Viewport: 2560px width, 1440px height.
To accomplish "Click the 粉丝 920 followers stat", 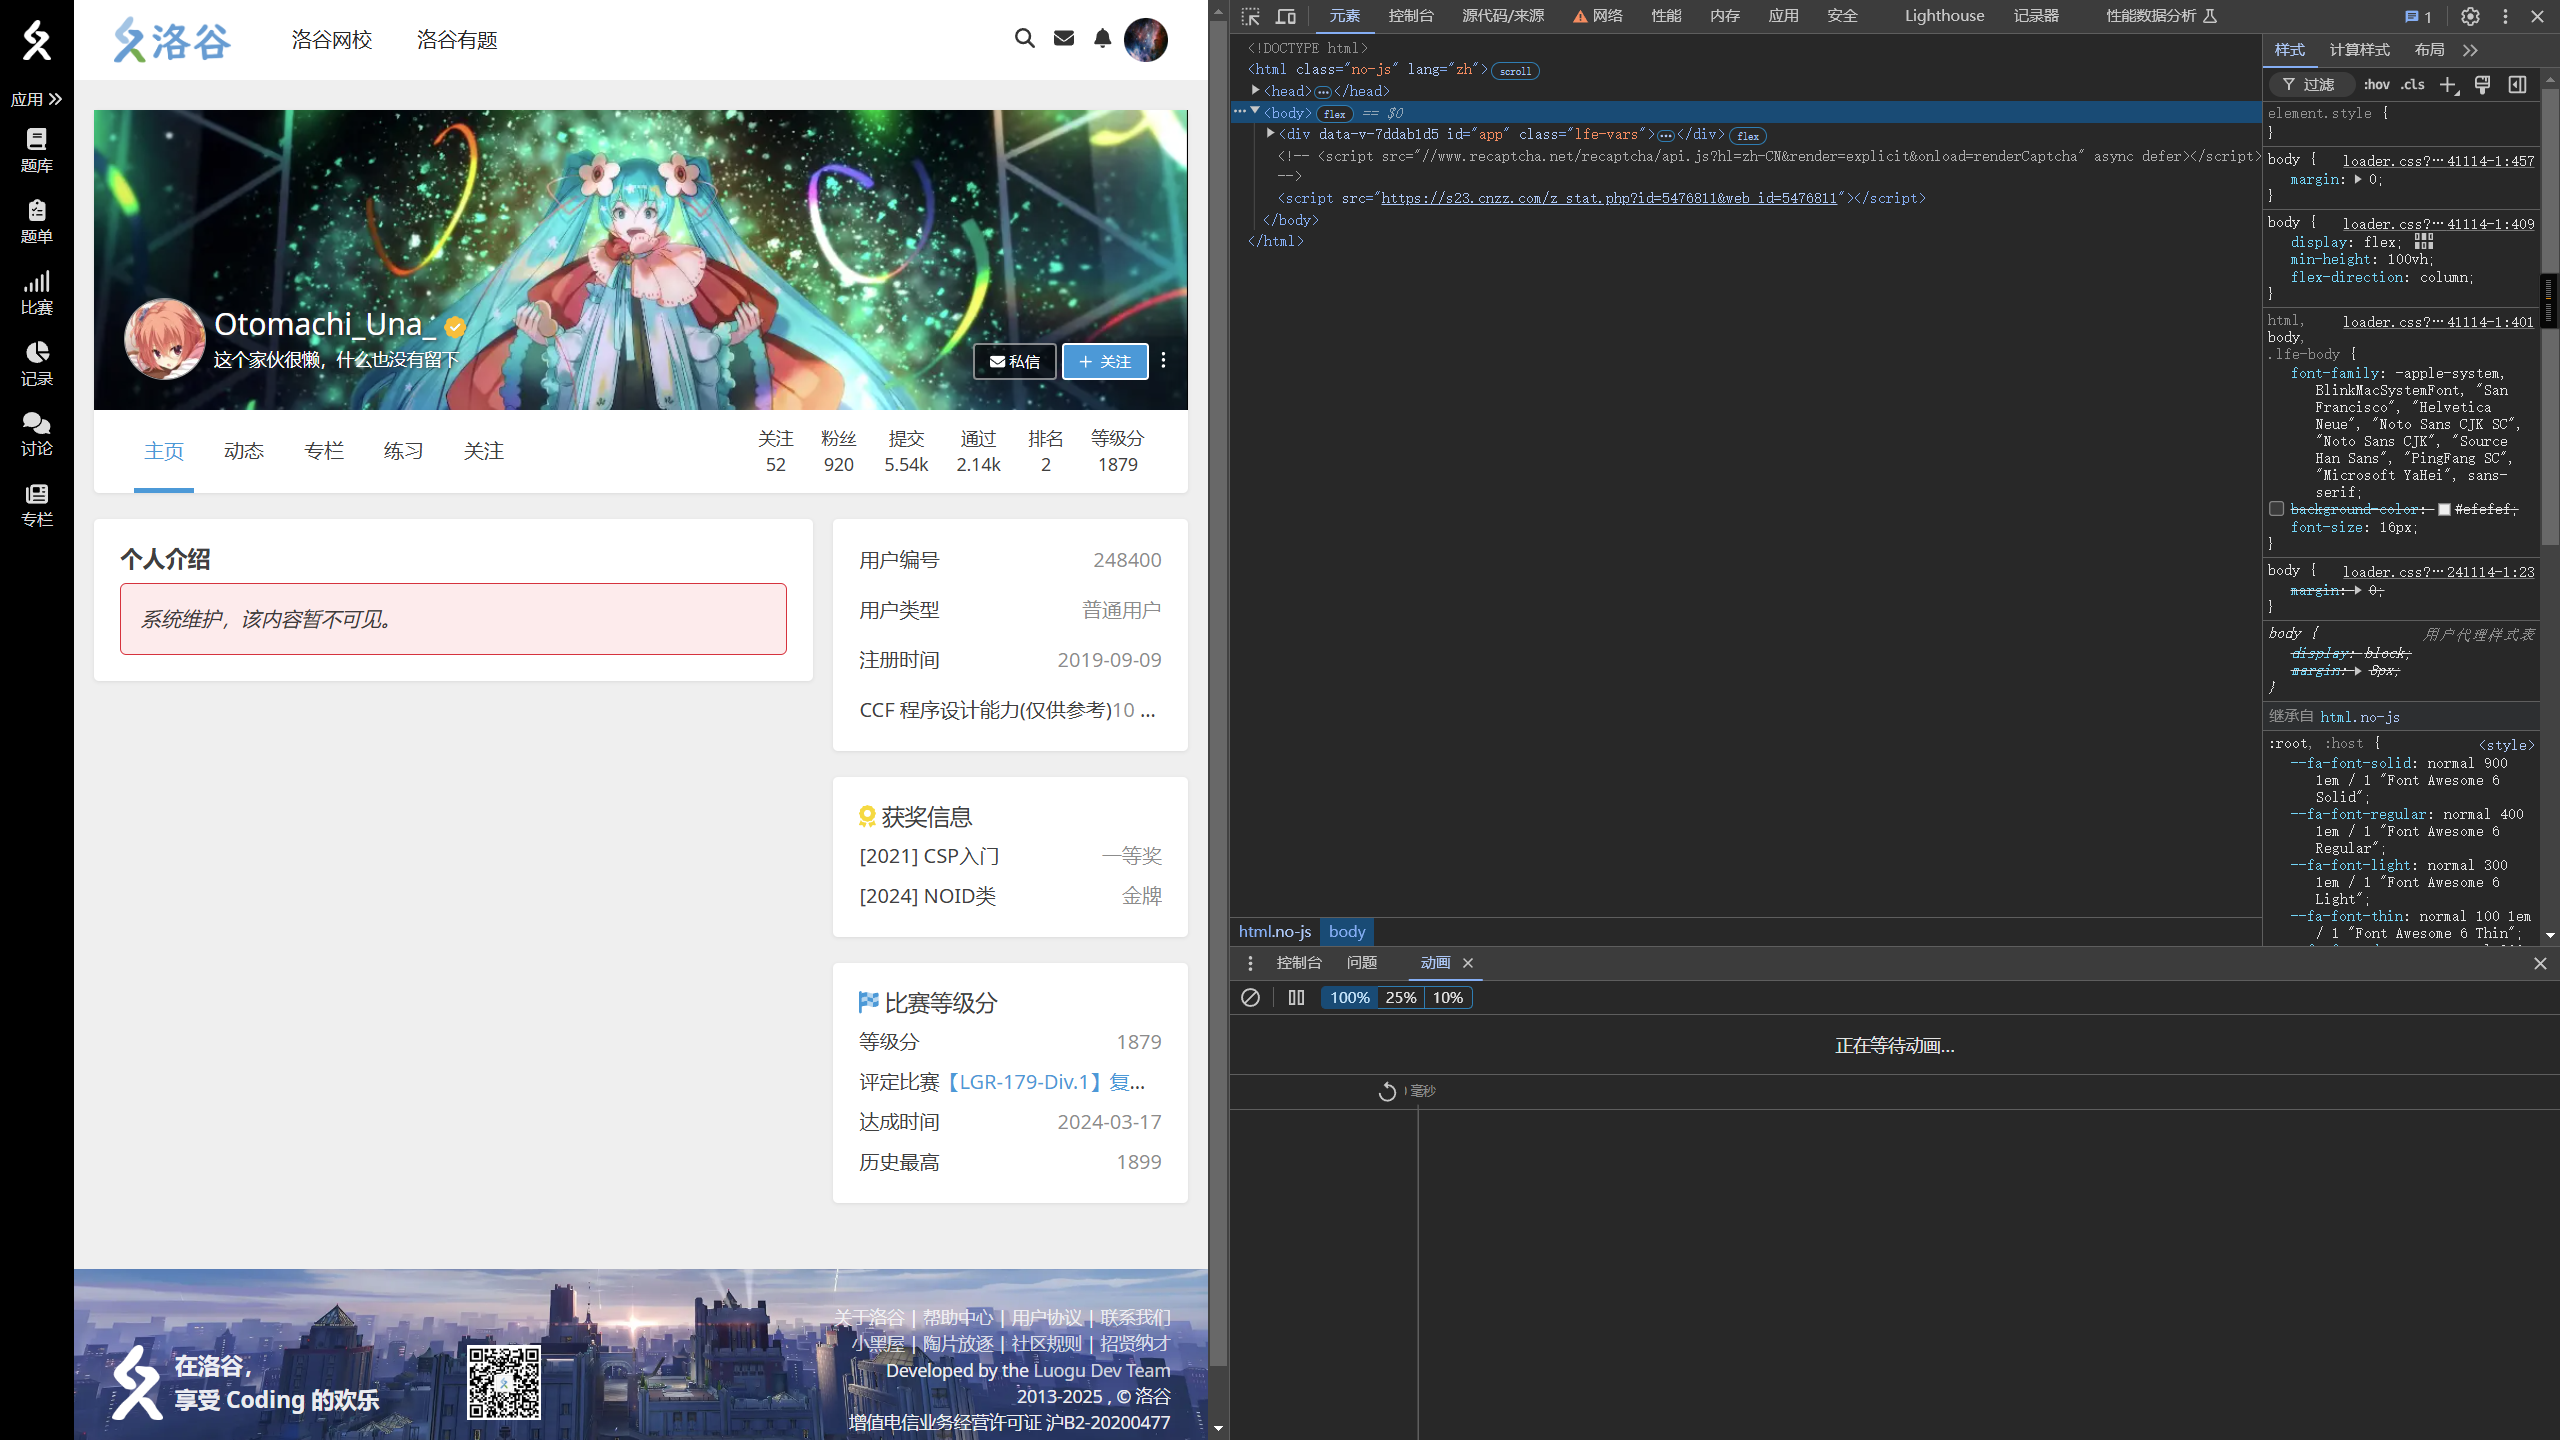I will pyautogui.click(x=839, y=451).
